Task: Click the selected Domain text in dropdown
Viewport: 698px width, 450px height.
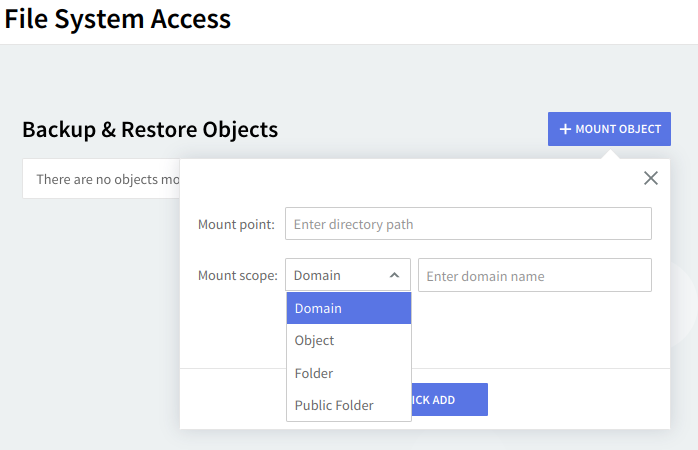Action: tap(317, 275)
